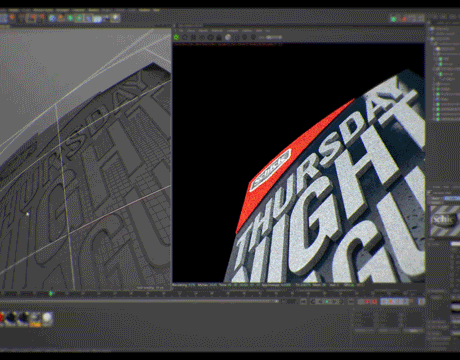Click the green playhead marker on the timeline
Viewport: 460px width, 360px height.
(51, 294)
